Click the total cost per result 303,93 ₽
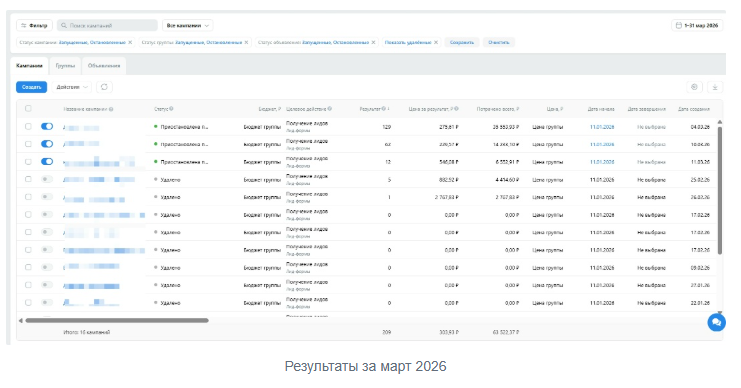This screenshot has height=388, width=741. pos(449,332)
